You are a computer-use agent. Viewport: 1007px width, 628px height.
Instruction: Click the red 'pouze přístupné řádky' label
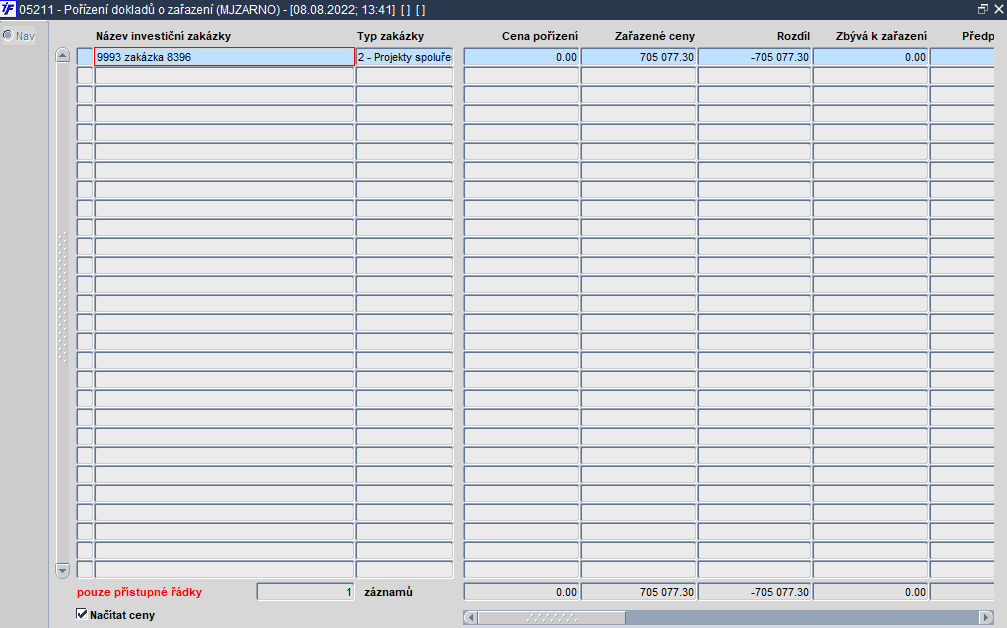click(139, 592)
